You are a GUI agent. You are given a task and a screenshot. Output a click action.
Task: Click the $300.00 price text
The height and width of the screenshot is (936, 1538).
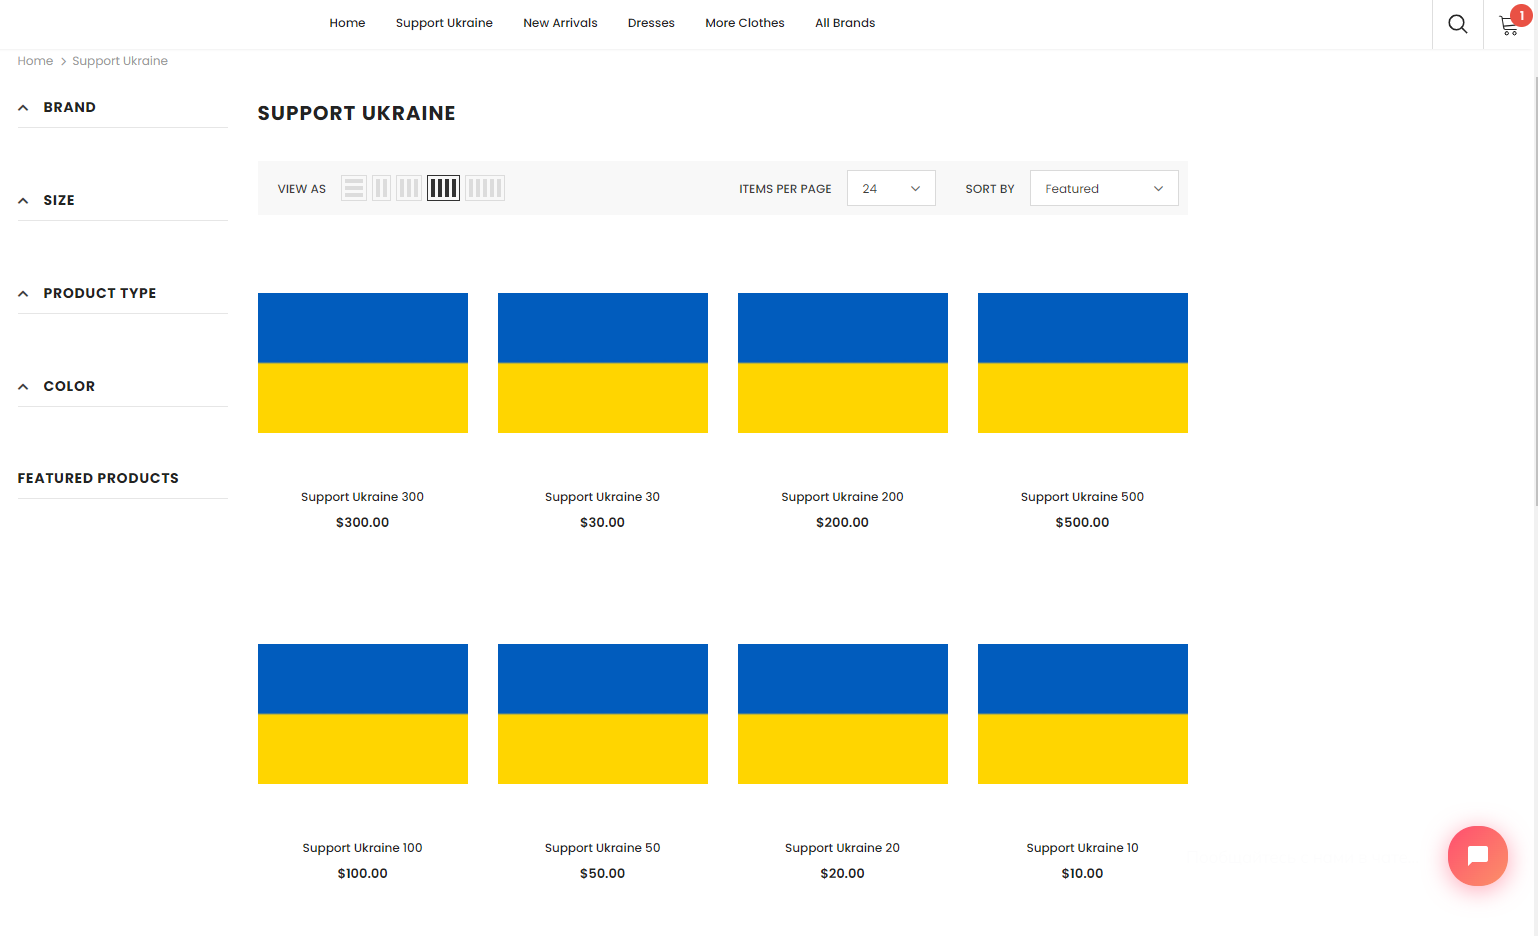click(x=362, y=523)
